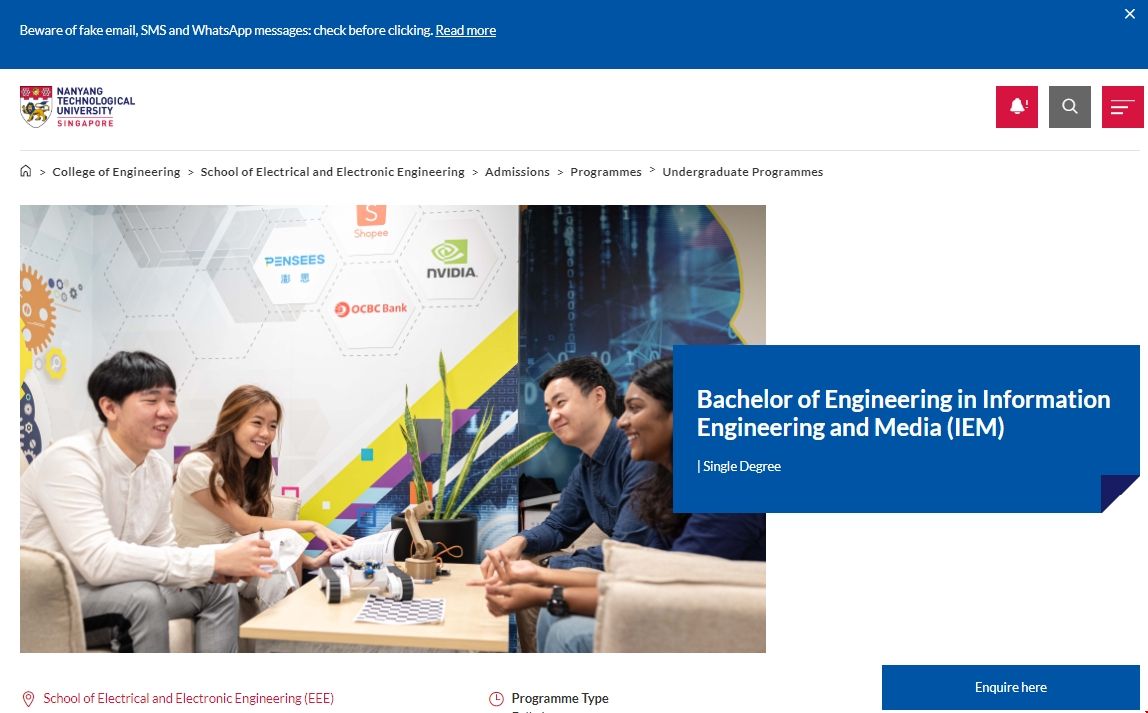Click the Programme Type heading

coord(560,698)
